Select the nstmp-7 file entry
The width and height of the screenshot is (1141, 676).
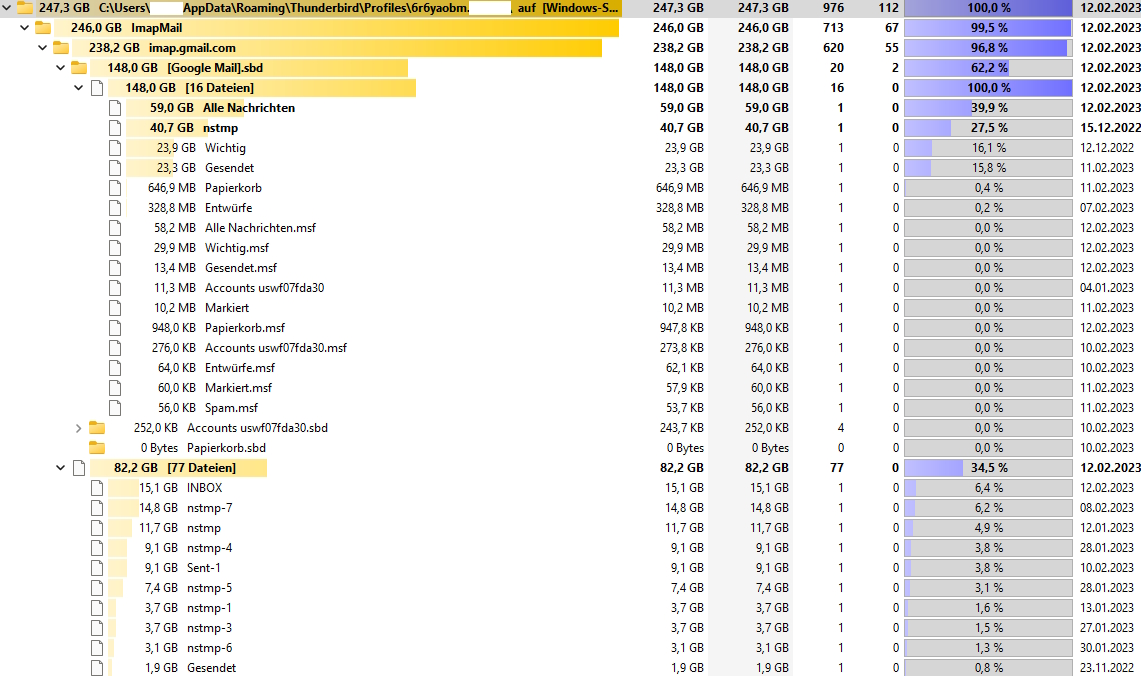click(x=209, y=508)
